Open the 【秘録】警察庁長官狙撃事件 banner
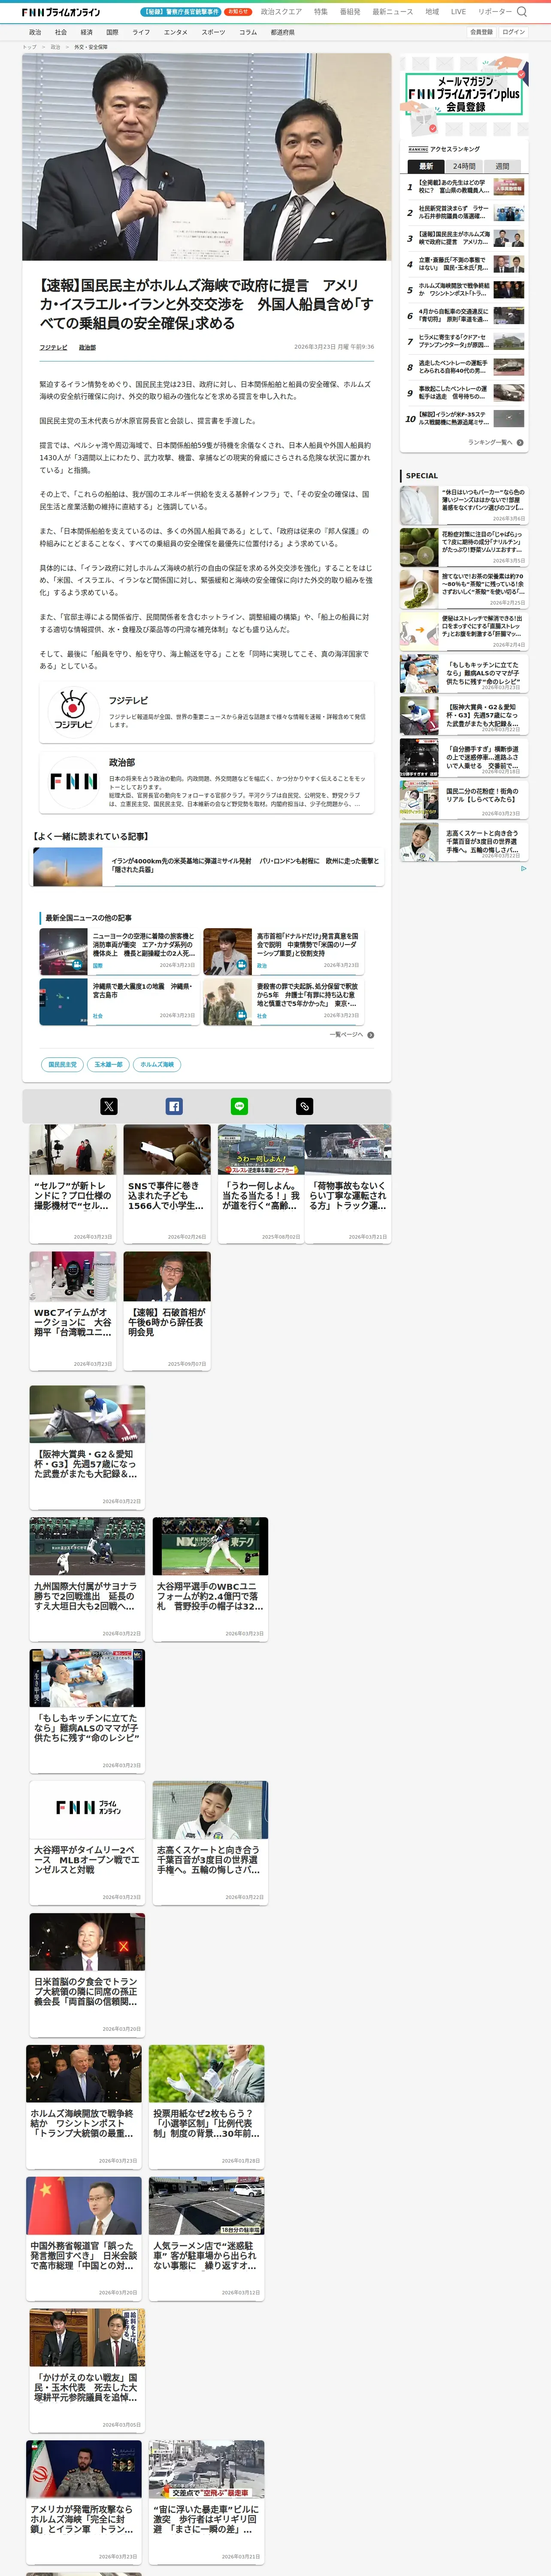Screen dimensions: 551x2576 pos(181,12)
